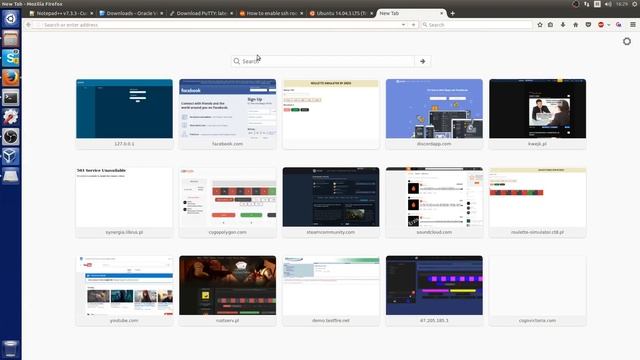Focus the address bar field
Image resolution: width=640 pixels, height=360 pixels.
[x=220, y=25]
